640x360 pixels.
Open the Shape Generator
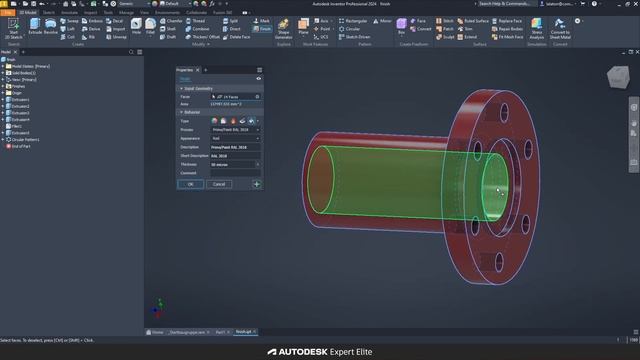[283, 29]
